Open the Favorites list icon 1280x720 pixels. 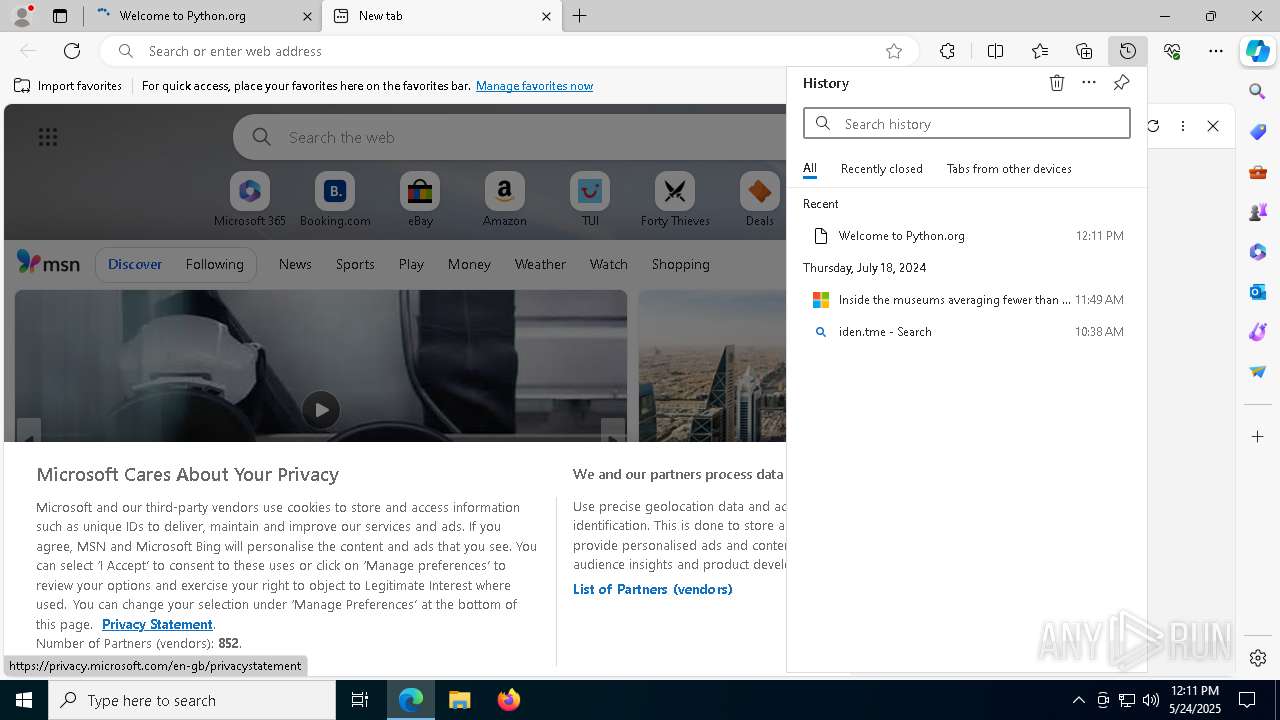1040,51
